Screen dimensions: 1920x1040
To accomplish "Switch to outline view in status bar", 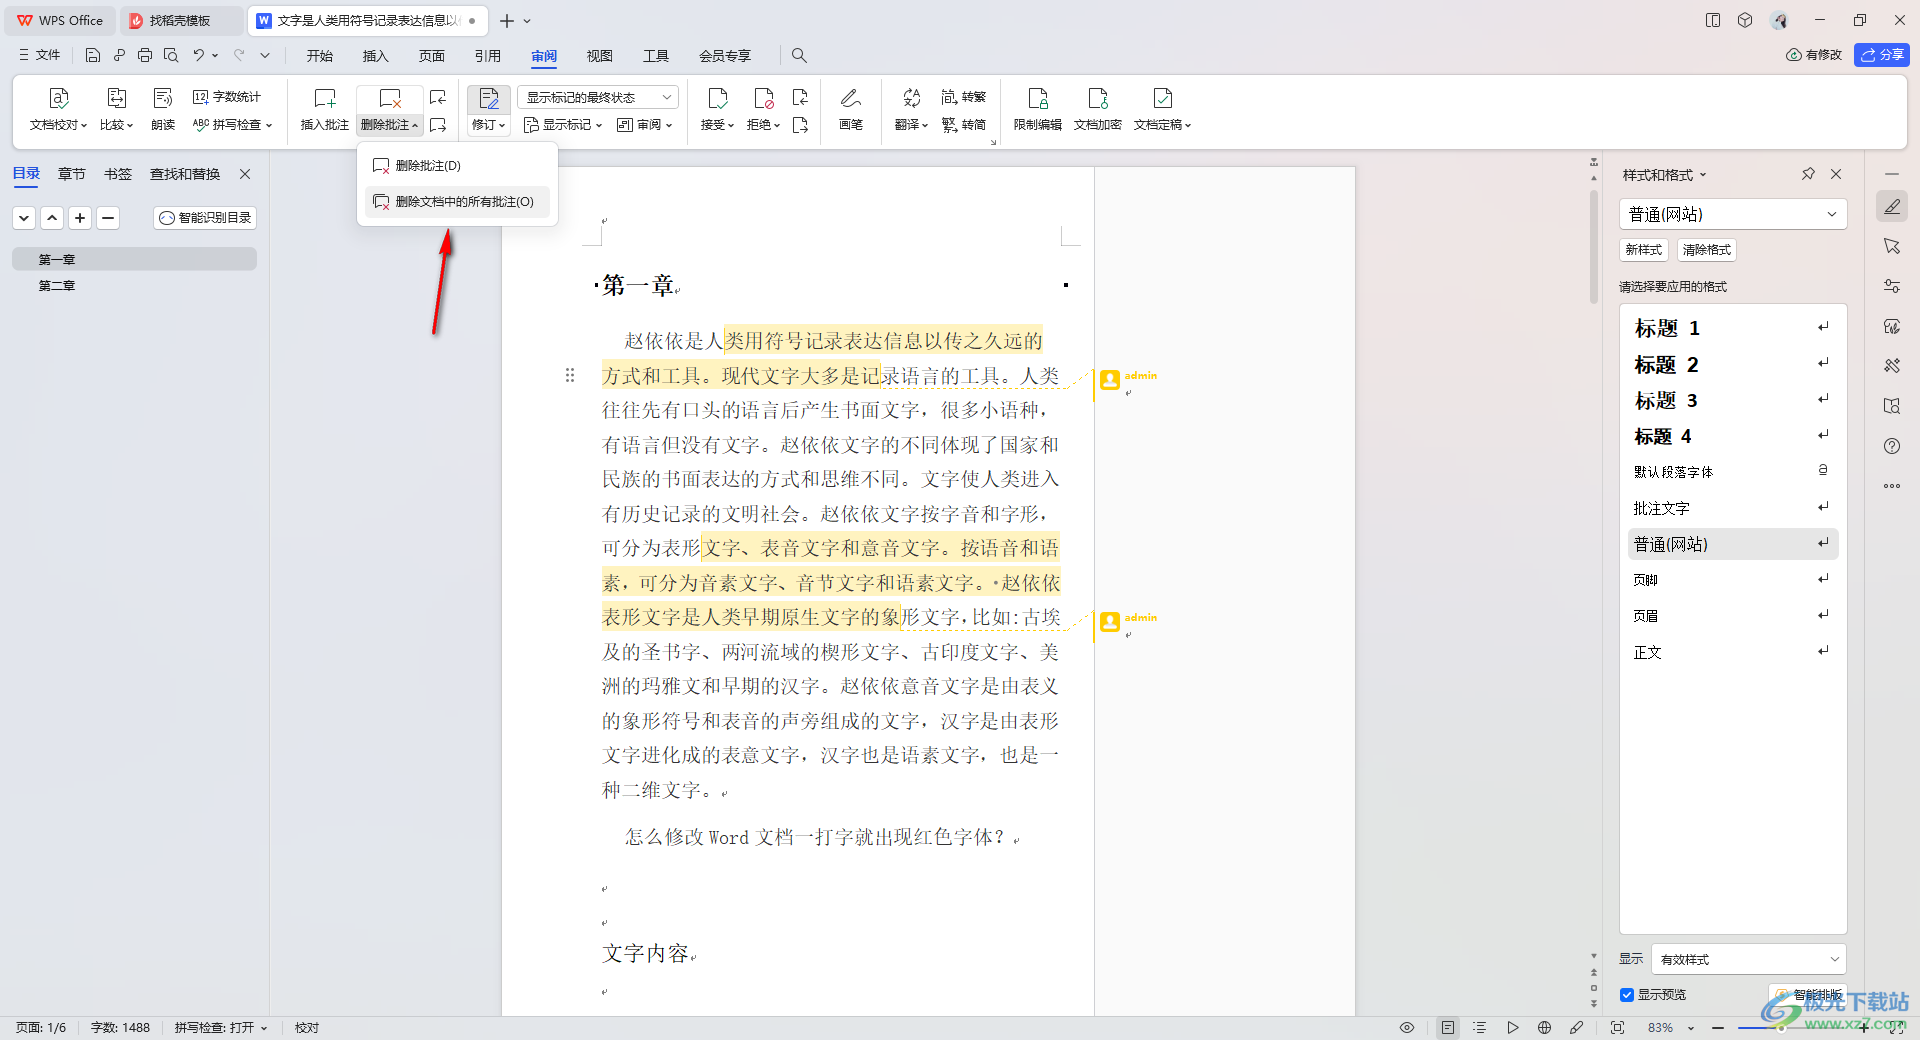I will [1480, 1028].
